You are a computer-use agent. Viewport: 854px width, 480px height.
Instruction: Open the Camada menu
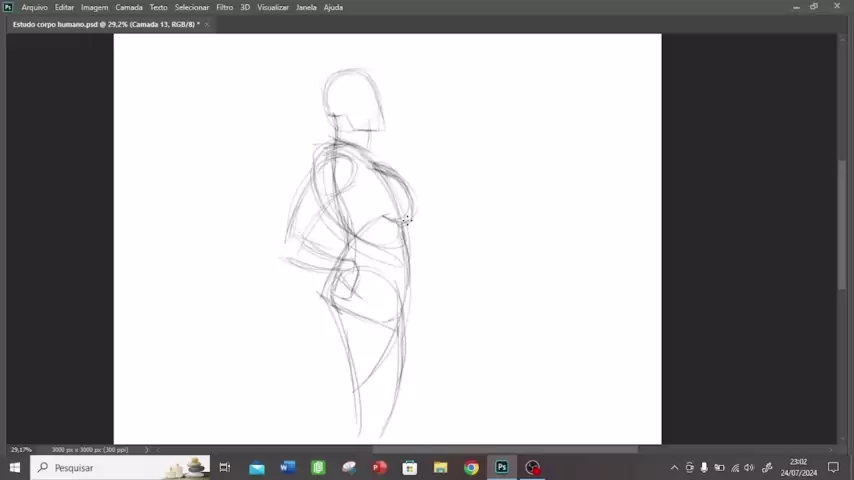[x=128, y=7]
